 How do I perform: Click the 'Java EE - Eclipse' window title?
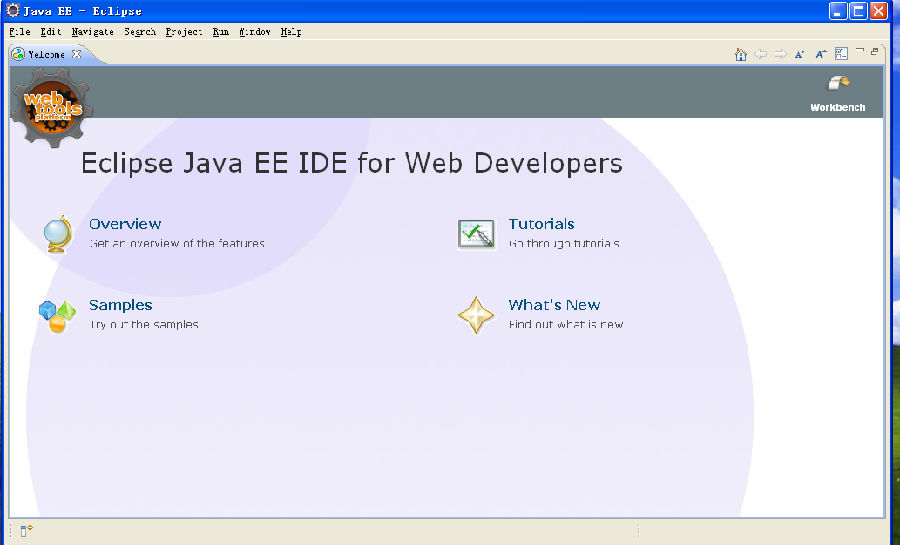pos(83,11)
